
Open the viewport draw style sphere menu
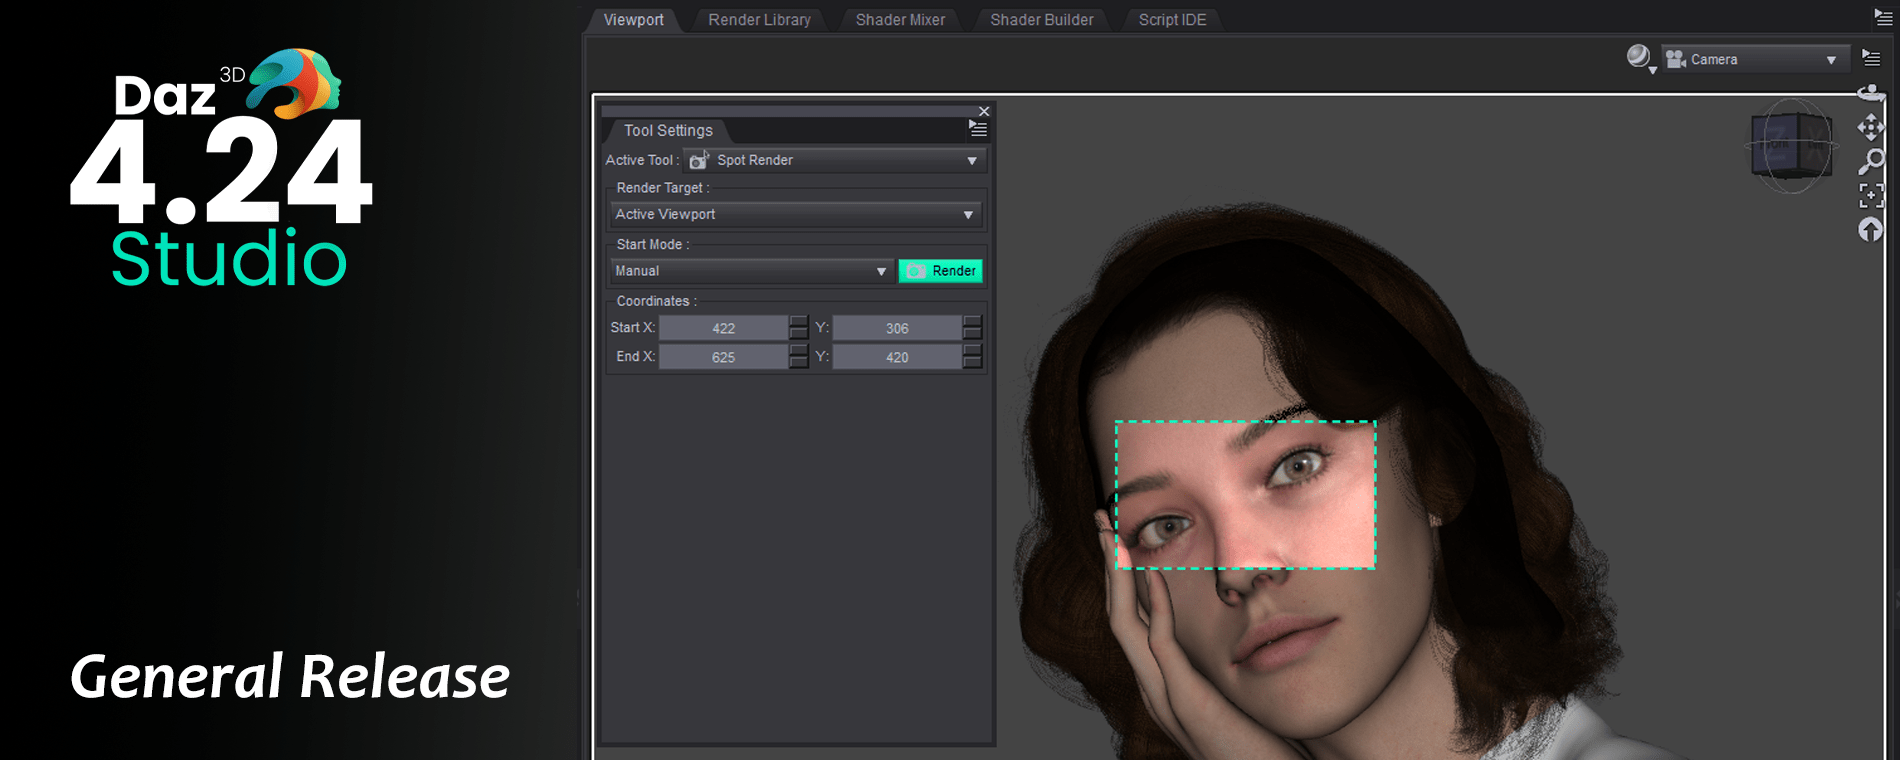(1640, 58)
